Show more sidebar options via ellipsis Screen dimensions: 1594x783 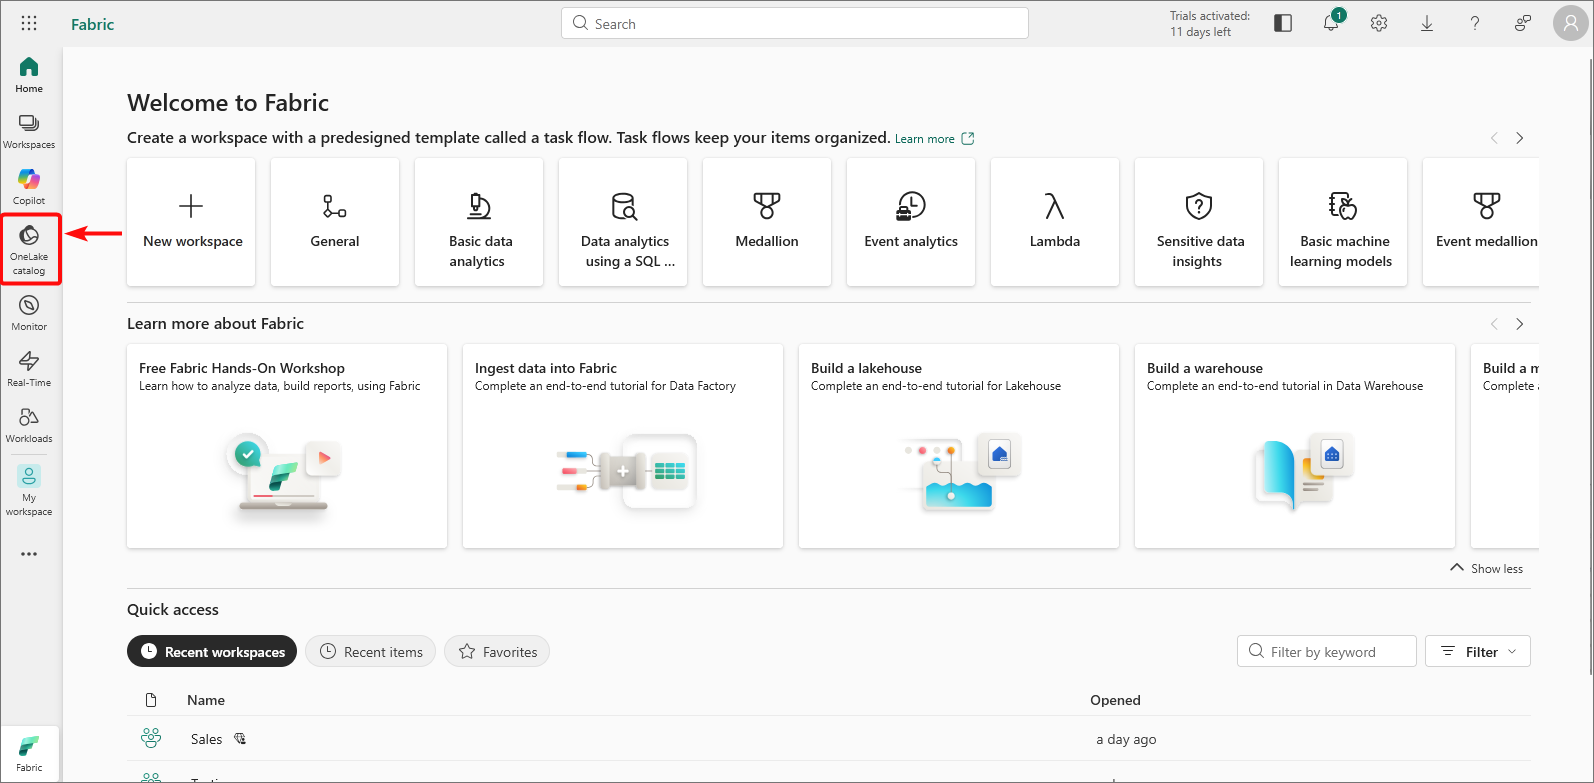click(x=29, y=554)
